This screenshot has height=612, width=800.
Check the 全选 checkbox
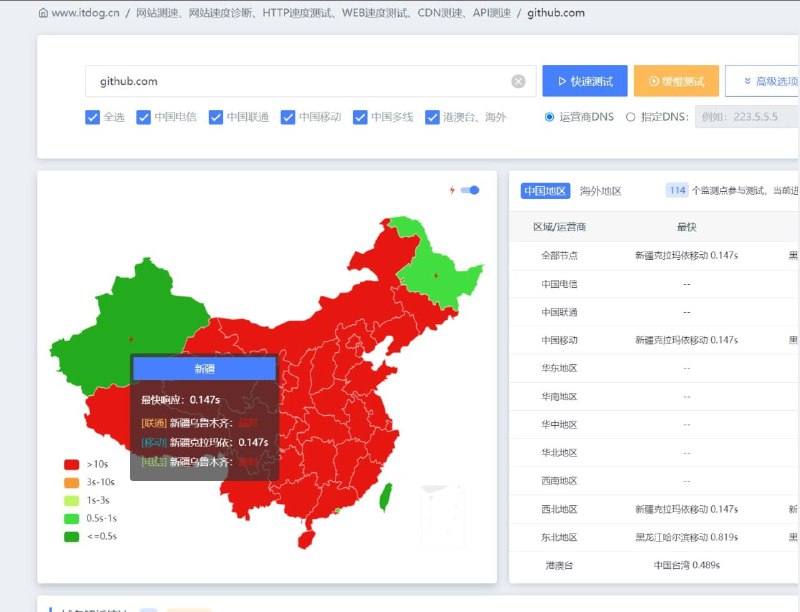click(x=92, y=117)
